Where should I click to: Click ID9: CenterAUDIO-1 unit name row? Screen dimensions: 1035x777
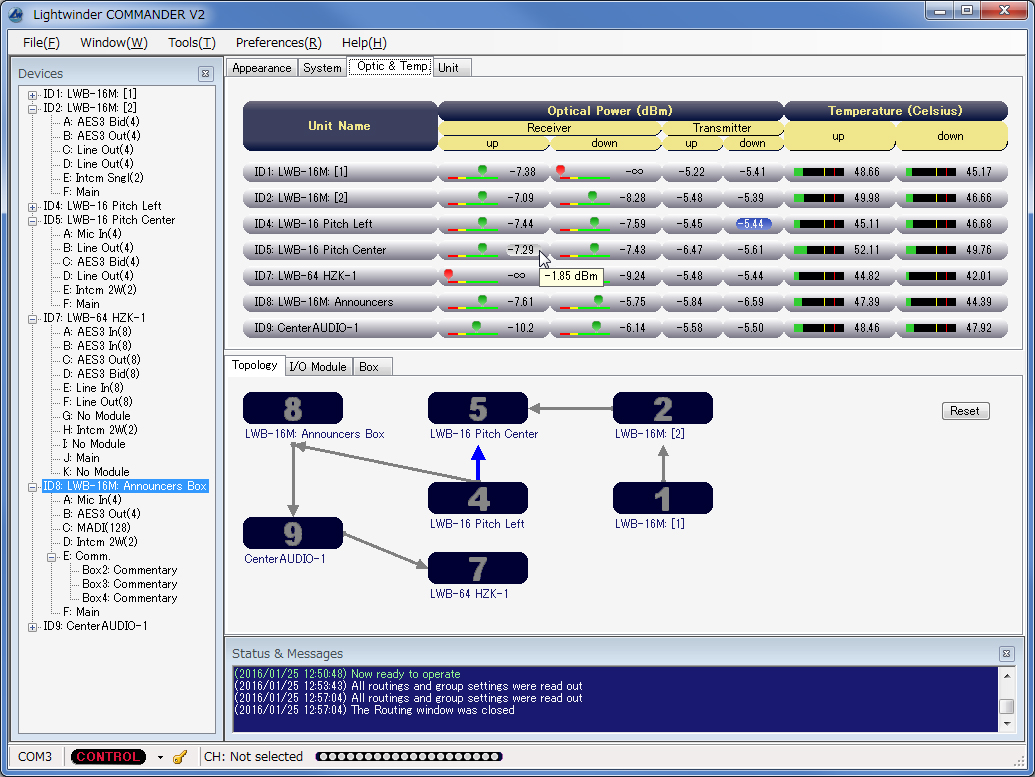[x=340, y=328]
